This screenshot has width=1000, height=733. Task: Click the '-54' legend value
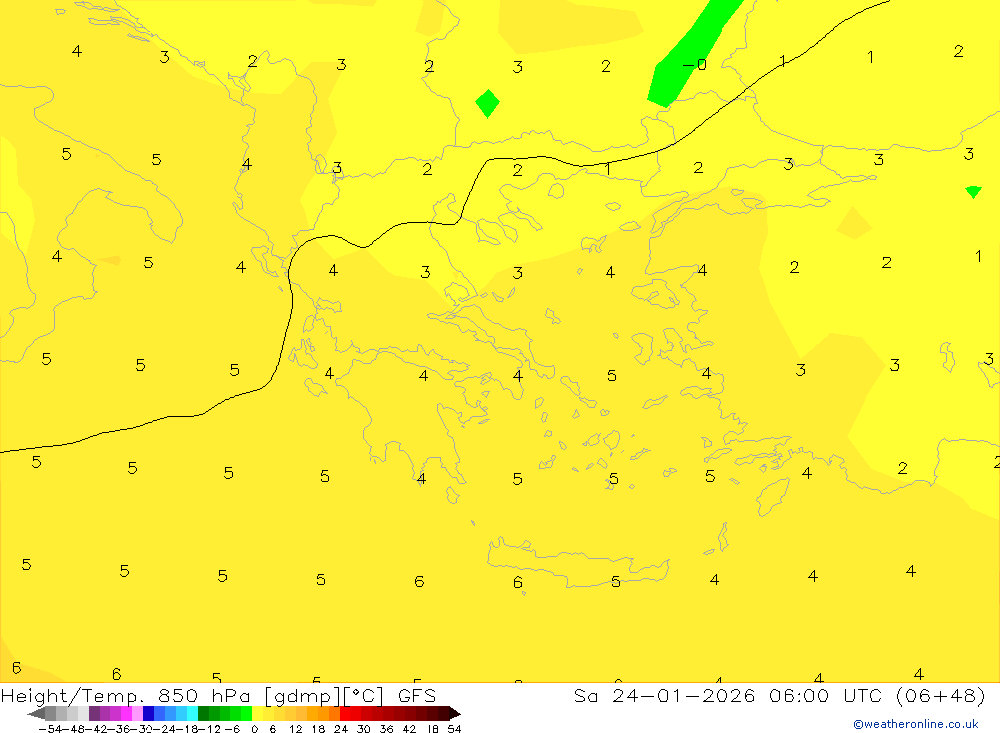click(50, 729)
